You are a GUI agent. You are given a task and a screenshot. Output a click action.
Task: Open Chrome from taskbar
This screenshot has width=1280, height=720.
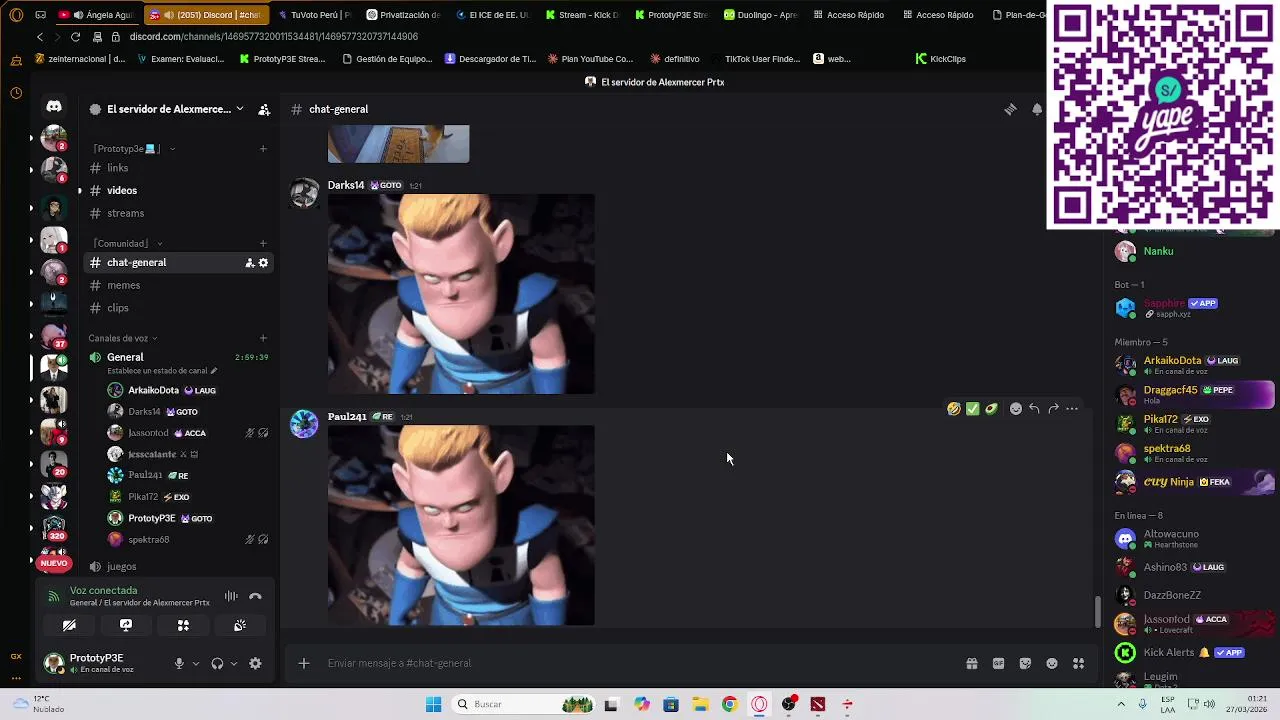coord(729,704)
